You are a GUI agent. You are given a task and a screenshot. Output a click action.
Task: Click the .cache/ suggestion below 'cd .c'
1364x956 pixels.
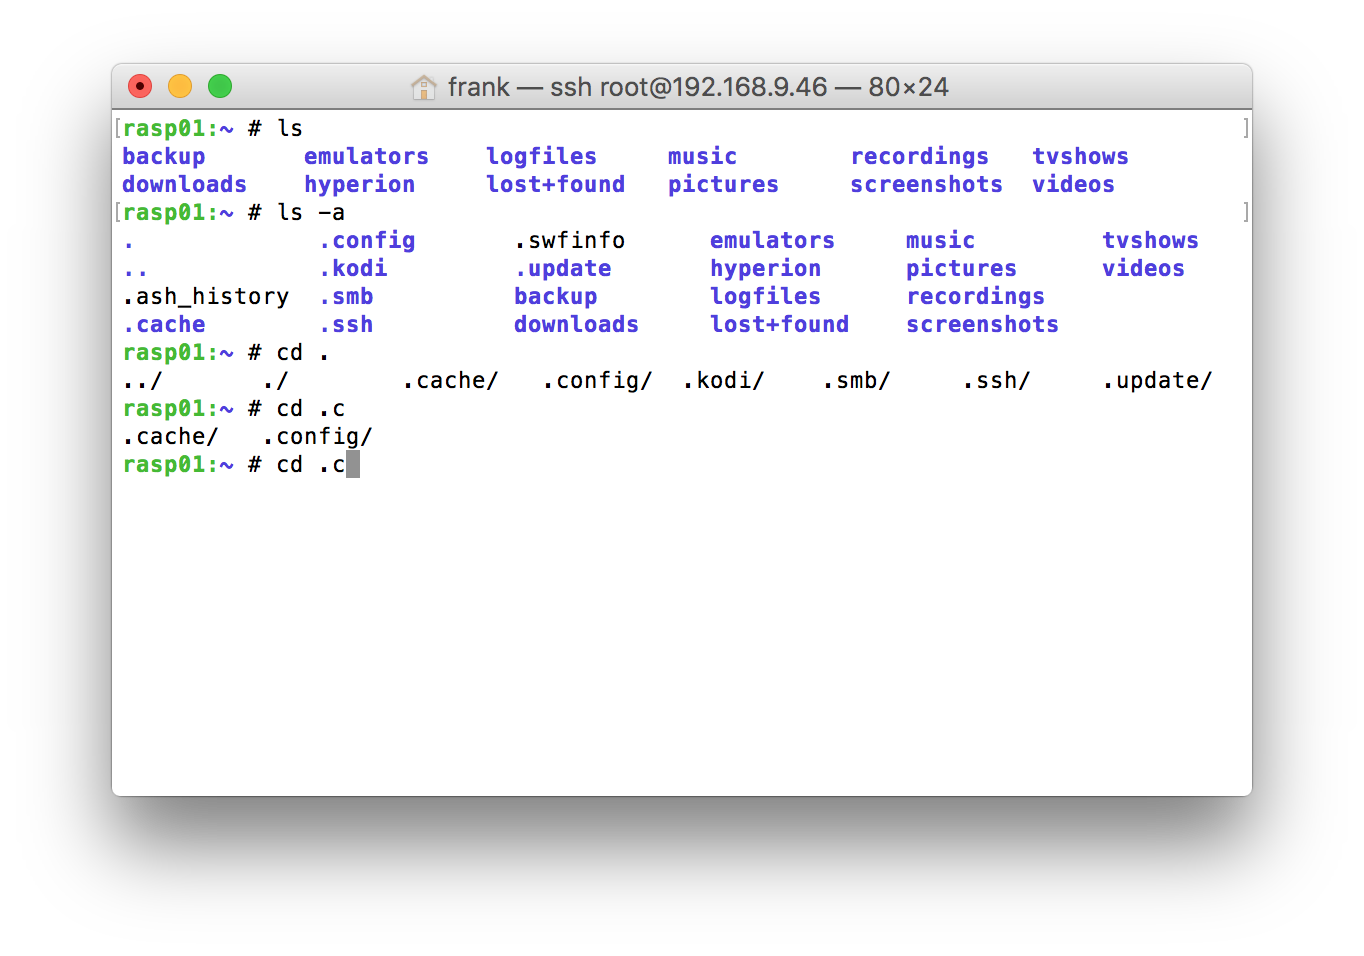170,437
